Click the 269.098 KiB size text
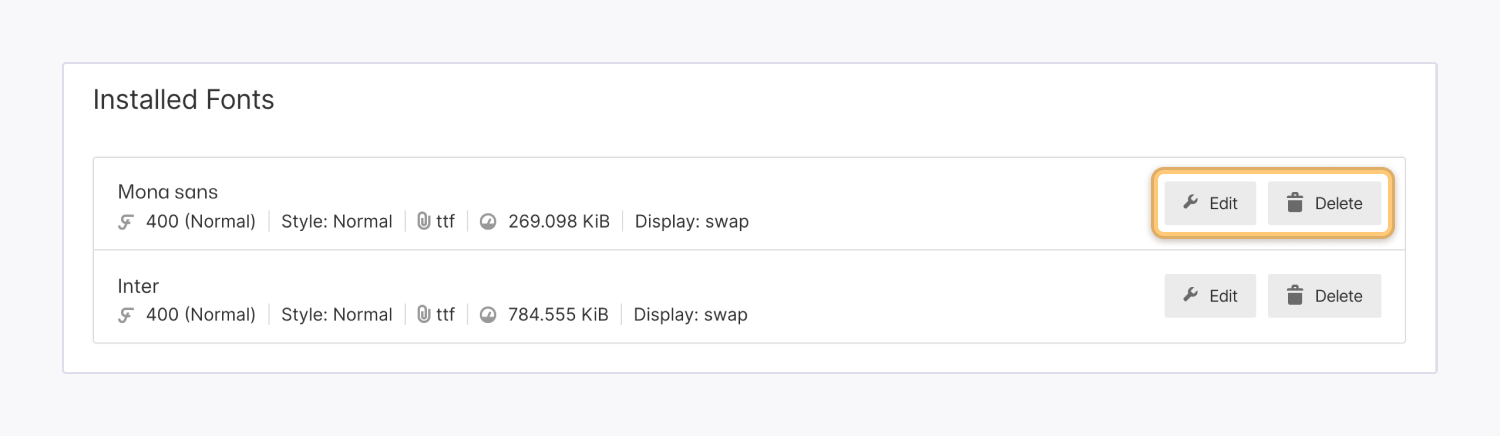 pos(558,222)
